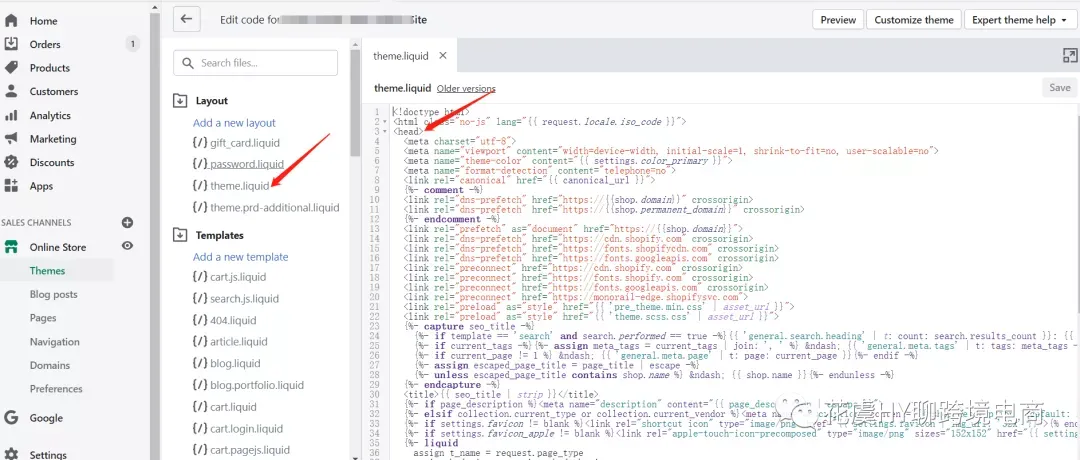Screen dimensions: 1080x460
Task: Open the Expert theme help dropdown
Action: (1019, 20)
